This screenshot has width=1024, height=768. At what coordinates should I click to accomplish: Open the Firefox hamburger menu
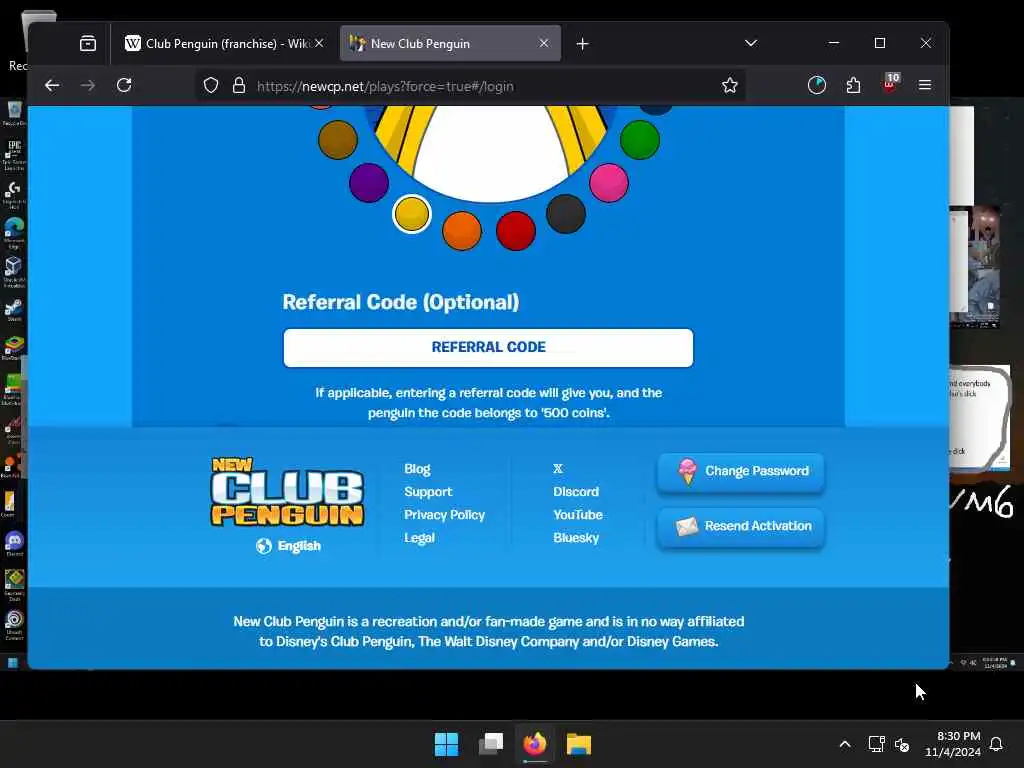925,86
